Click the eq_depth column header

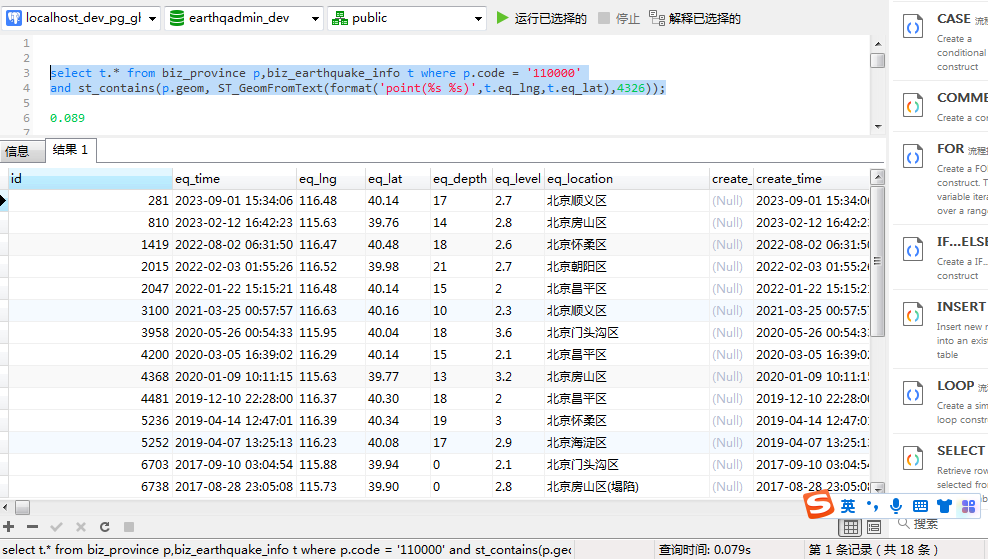point(461,178)
